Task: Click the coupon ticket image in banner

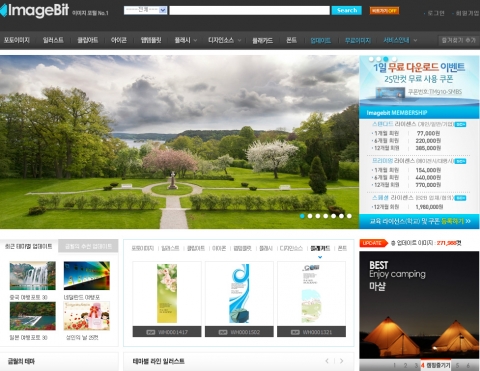Action: pos(390,93)
